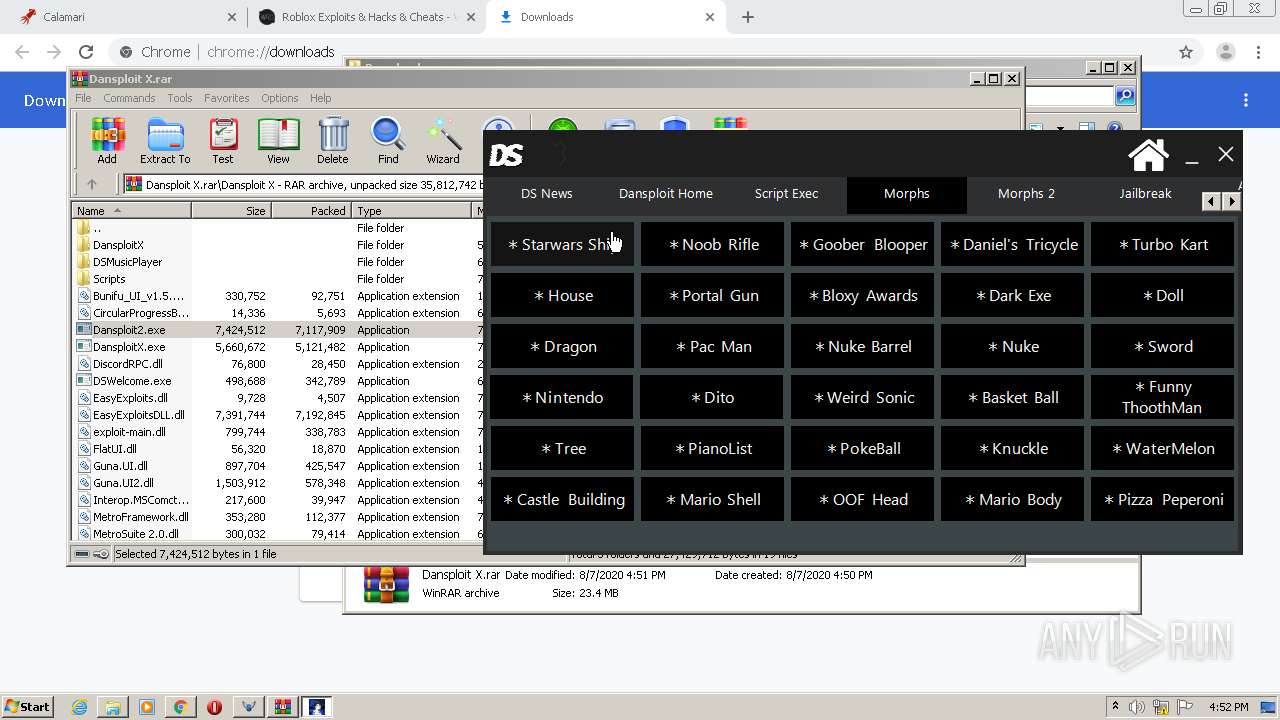Viewport: 1280px width, 720px height.
Task: Click the Pizza Peperoni morph button
Action: (1162, 499)
